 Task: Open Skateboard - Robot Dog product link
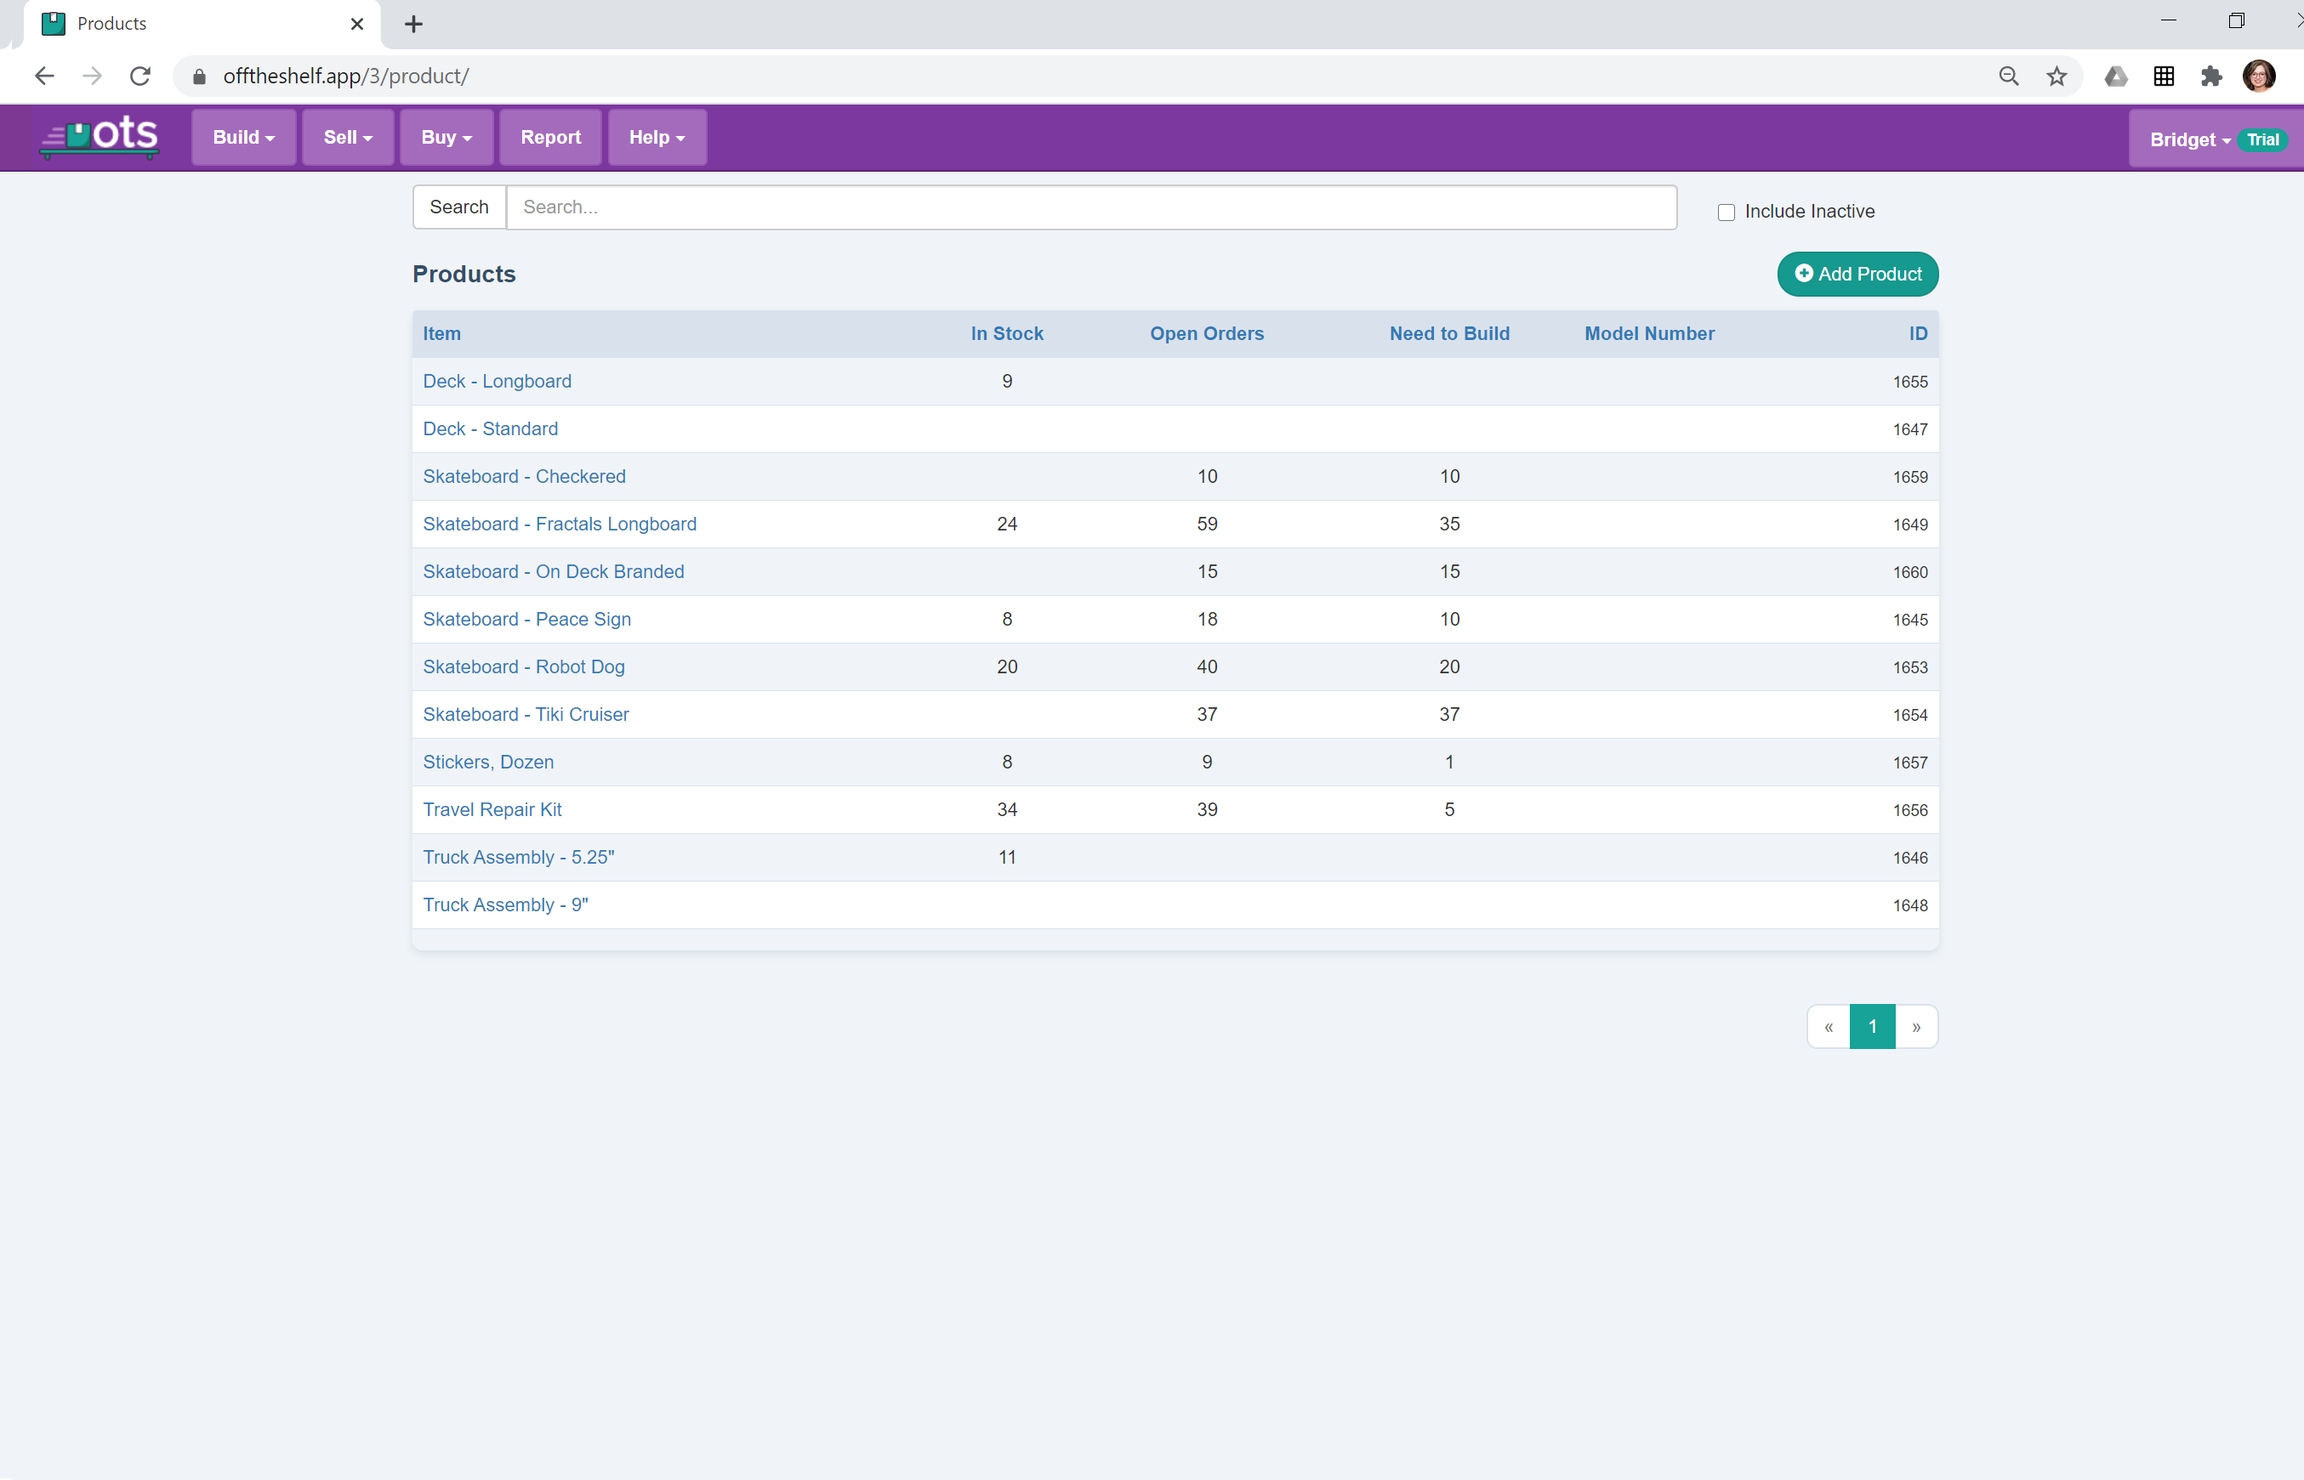point(523,667)
